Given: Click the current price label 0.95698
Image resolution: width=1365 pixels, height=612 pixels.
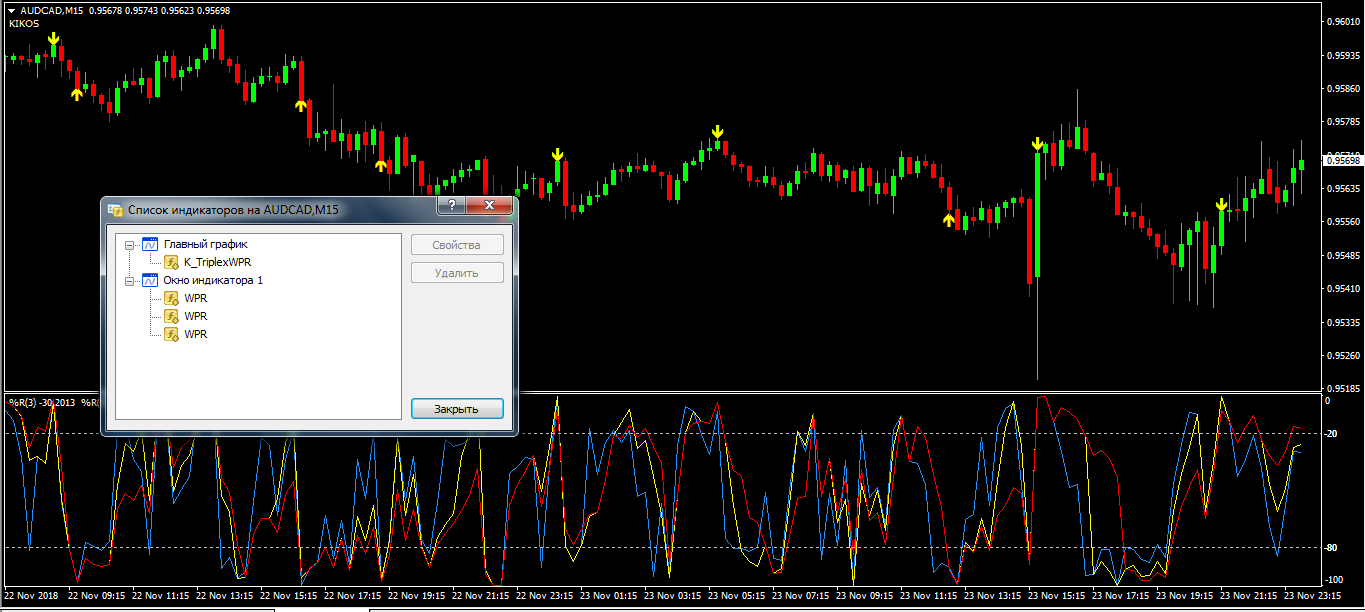Looking at the screenshot, I should 1343,160.
